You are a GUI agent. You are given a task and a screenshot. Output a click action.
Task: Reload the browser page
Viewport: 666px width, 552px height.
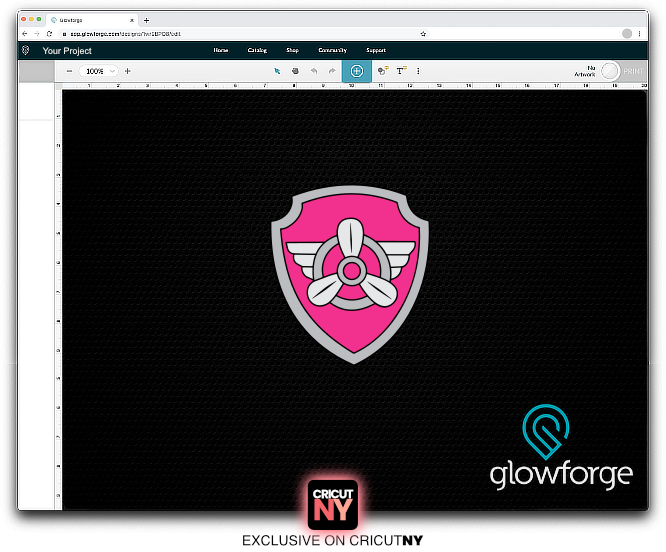point(49,34)
